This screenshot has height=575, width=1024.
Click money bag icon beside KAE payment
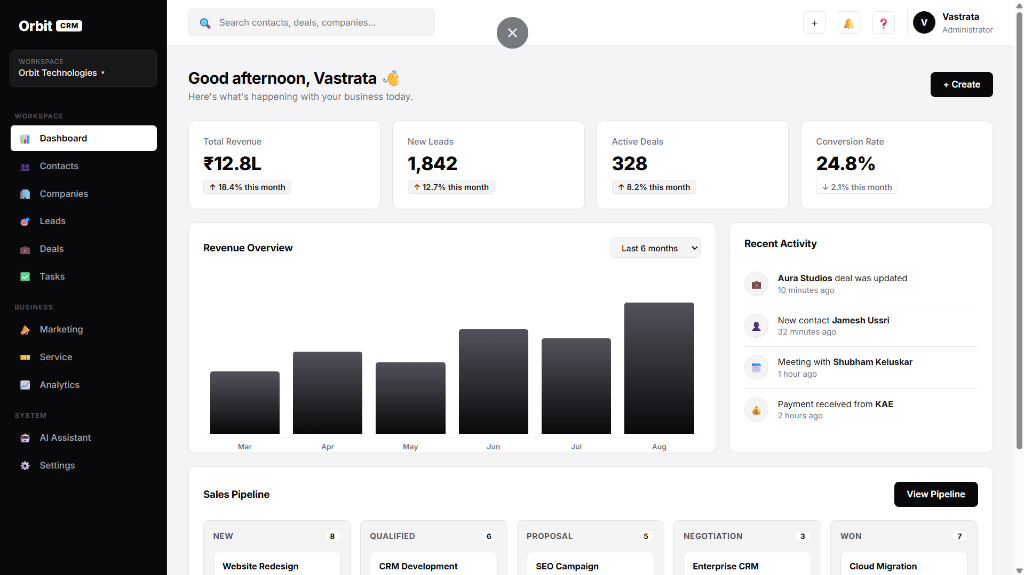point(756,410)
